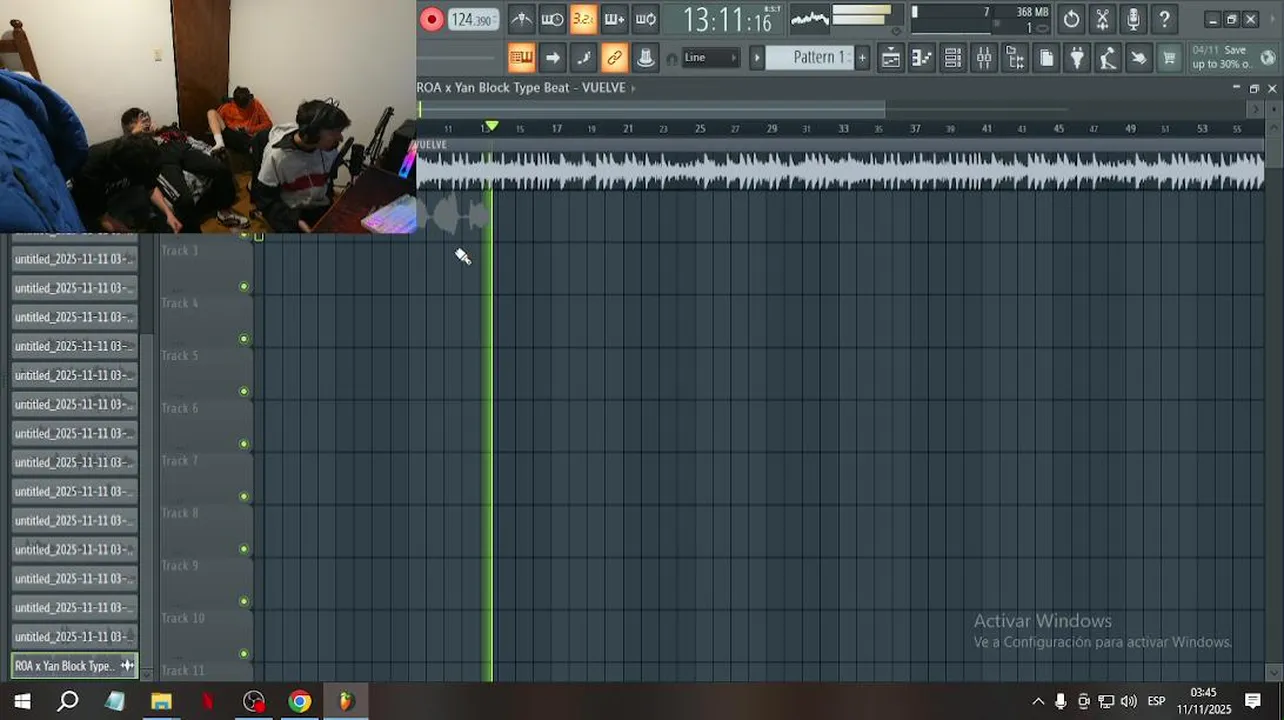
Task: Click the stamp-shaped toolbar icon
Action: pyautogui.click(x=646, y=58)
